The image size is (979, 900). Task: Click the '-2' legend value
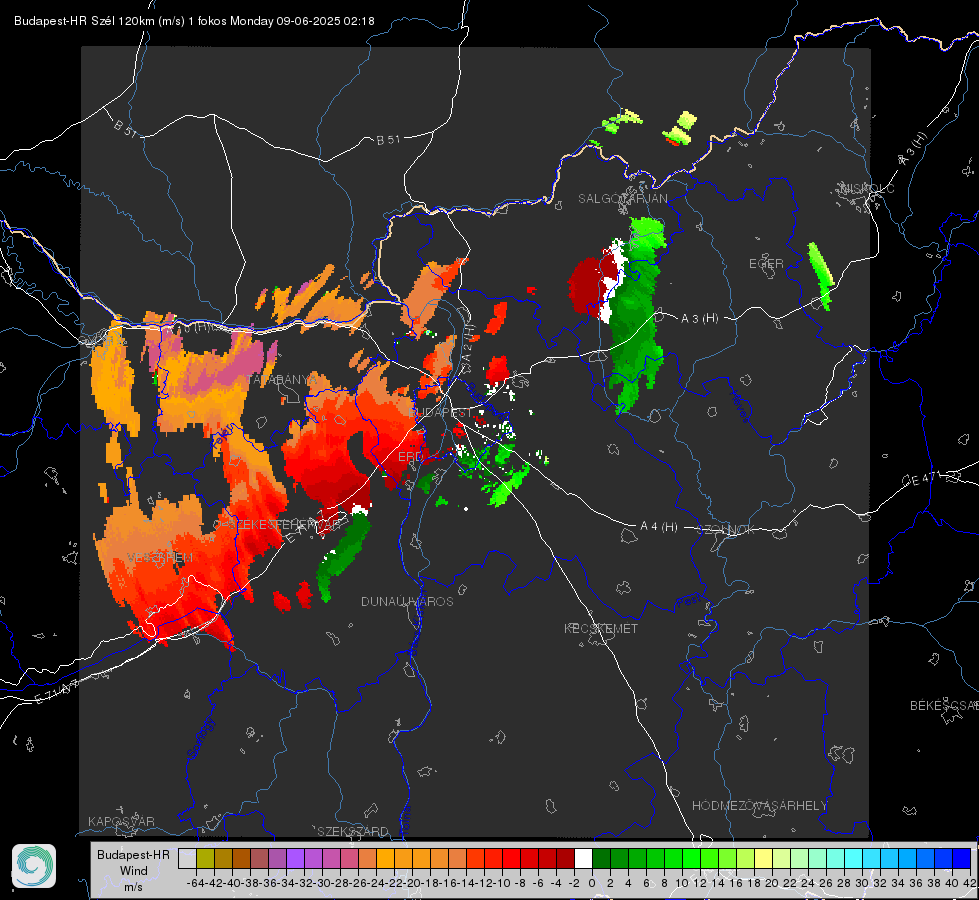[x=573, y=883]
